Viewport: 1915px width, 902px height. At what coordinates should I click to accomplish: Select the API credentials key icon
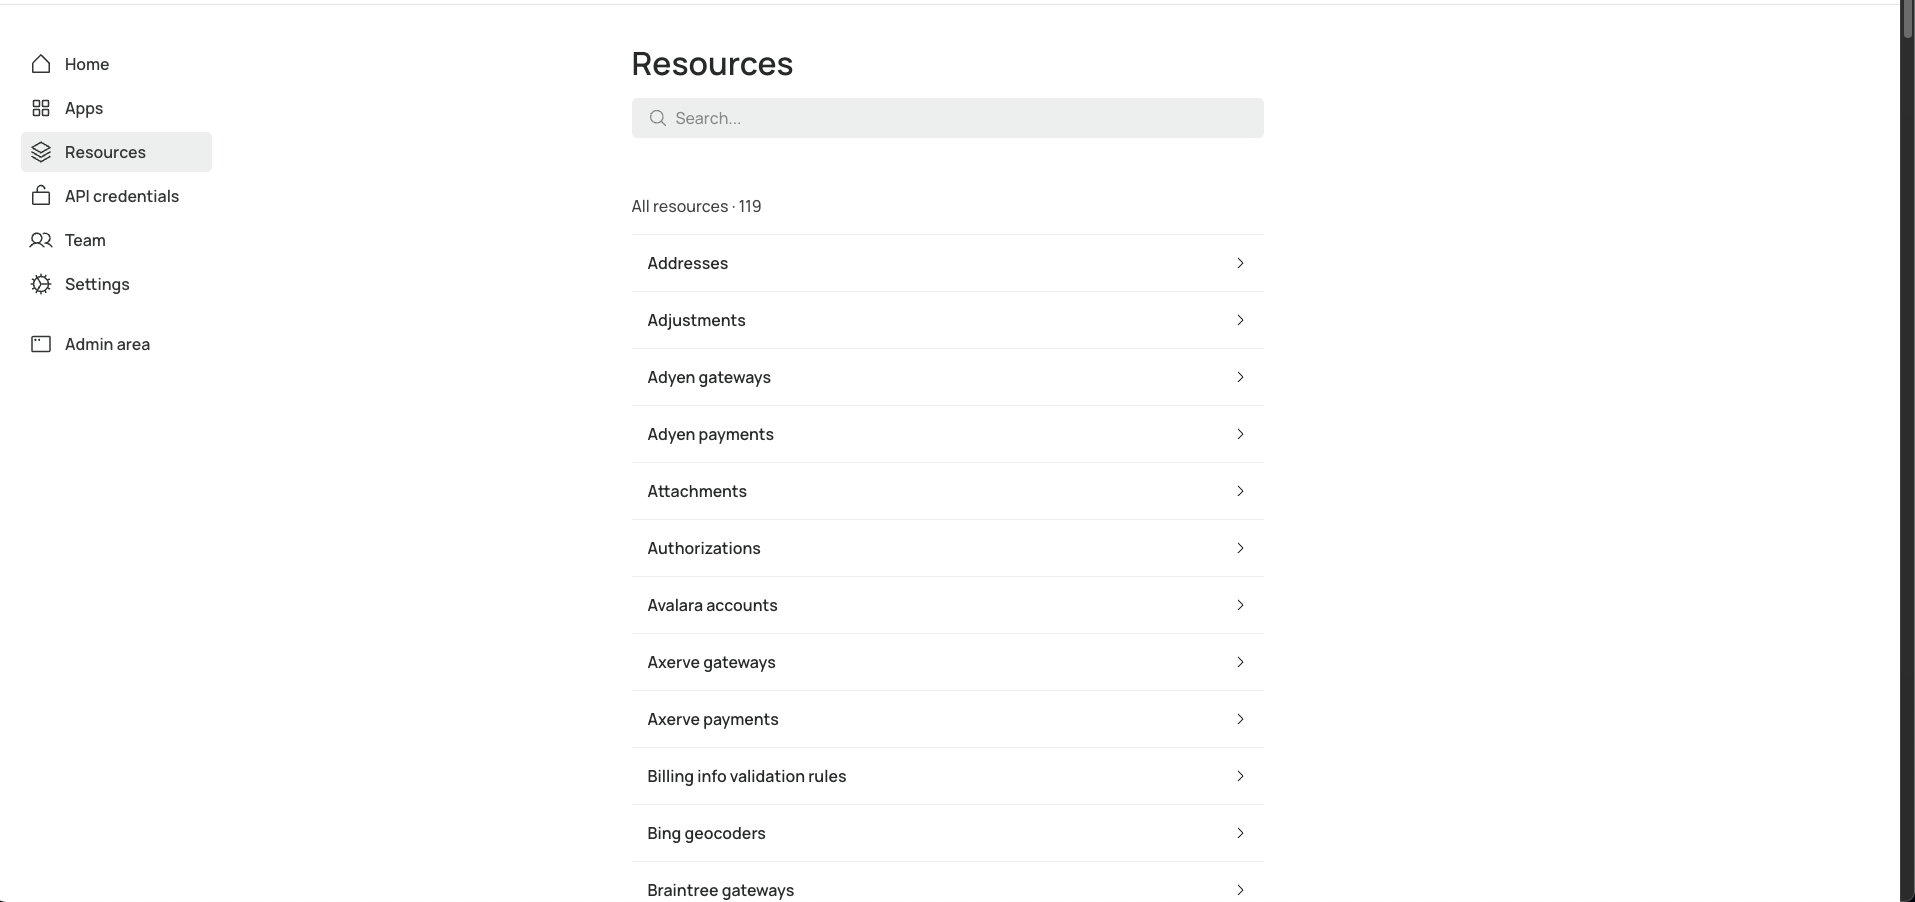40,196
